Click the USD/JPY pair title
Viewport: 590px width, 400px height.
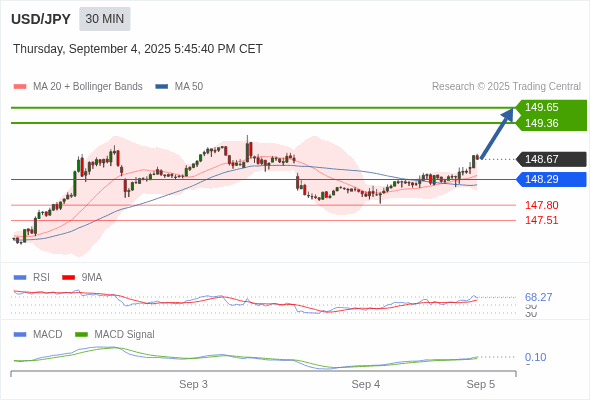pyautogui.click(x=41, y=19)
